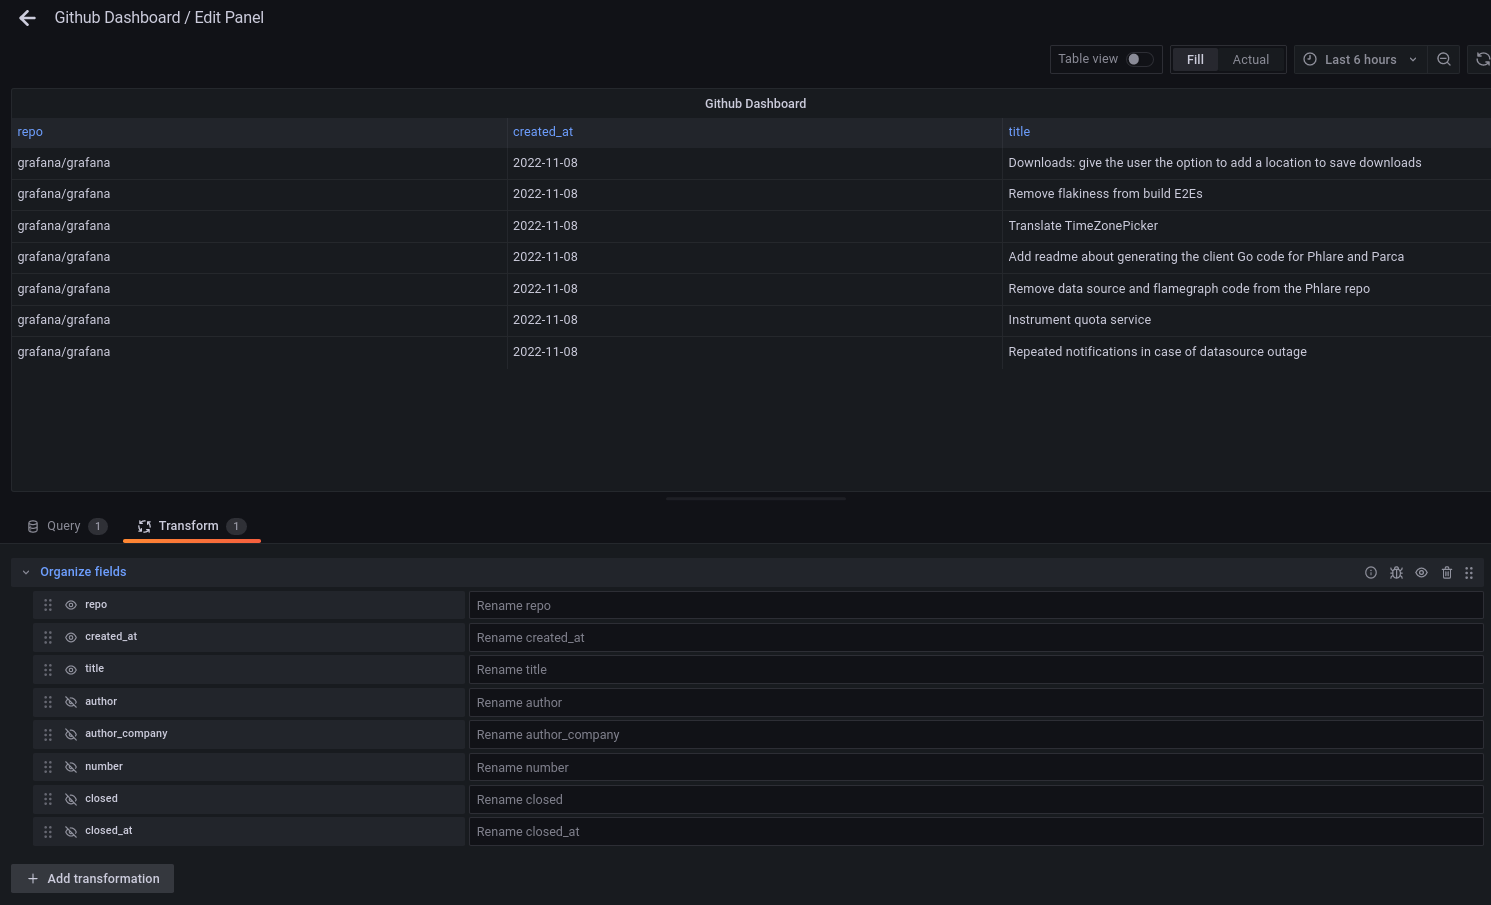Grab the drag handle next to repo field
This screenshot has width=1491, height=905.
[47, 604]
